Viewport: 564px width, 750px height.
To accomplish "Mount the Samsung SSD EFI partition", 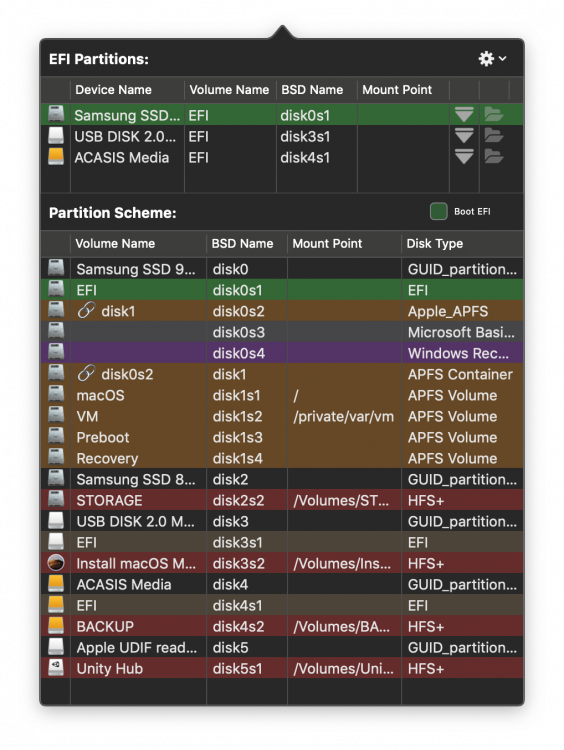I will tap(464, 115).
